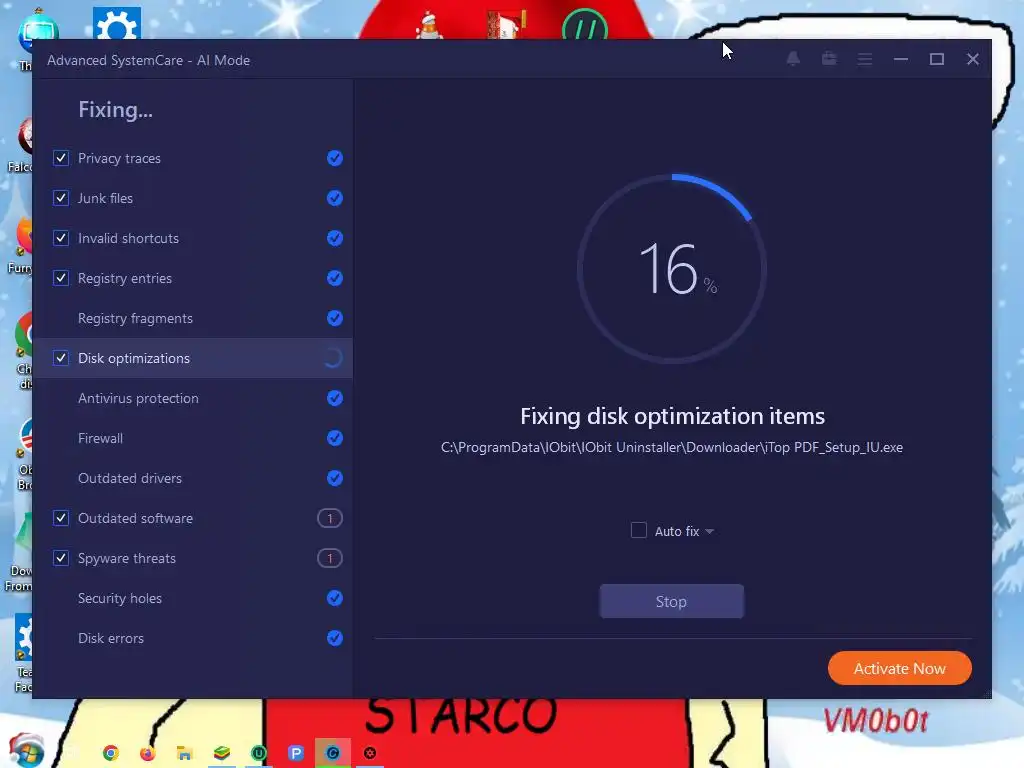This screenshot has height=768, width=1024.
Task: Click Junk files completed checkmark icon
Action: (x=334, y=198)
